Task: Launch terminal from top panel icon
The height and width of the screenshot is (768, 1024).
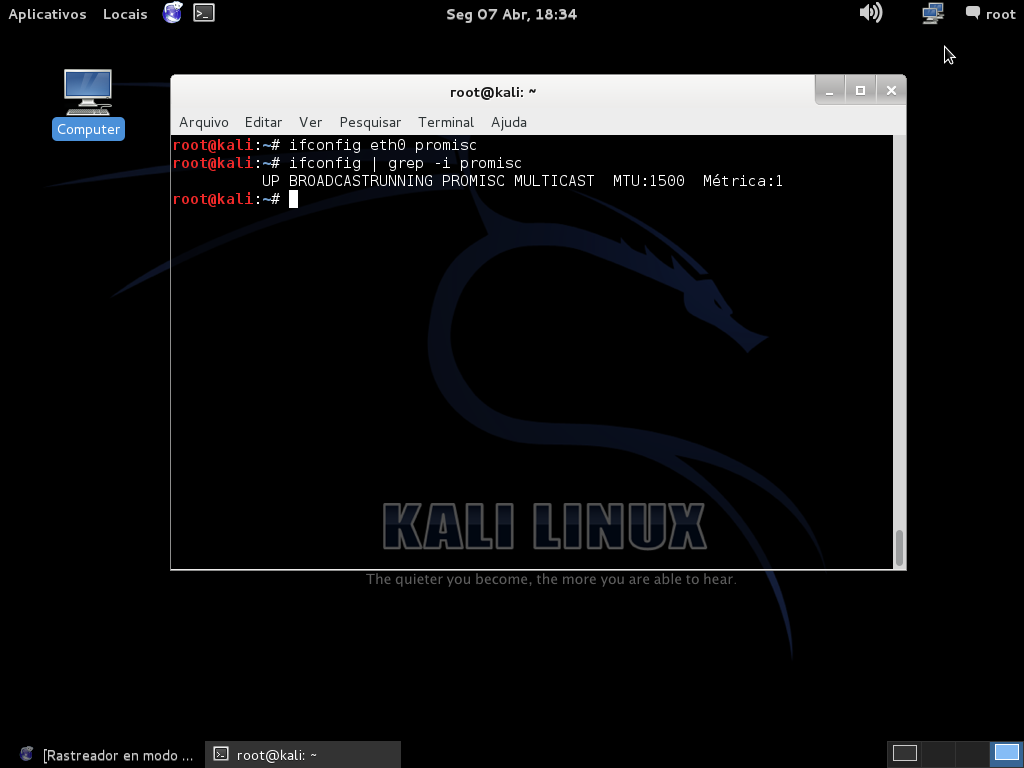Action: 204,13
